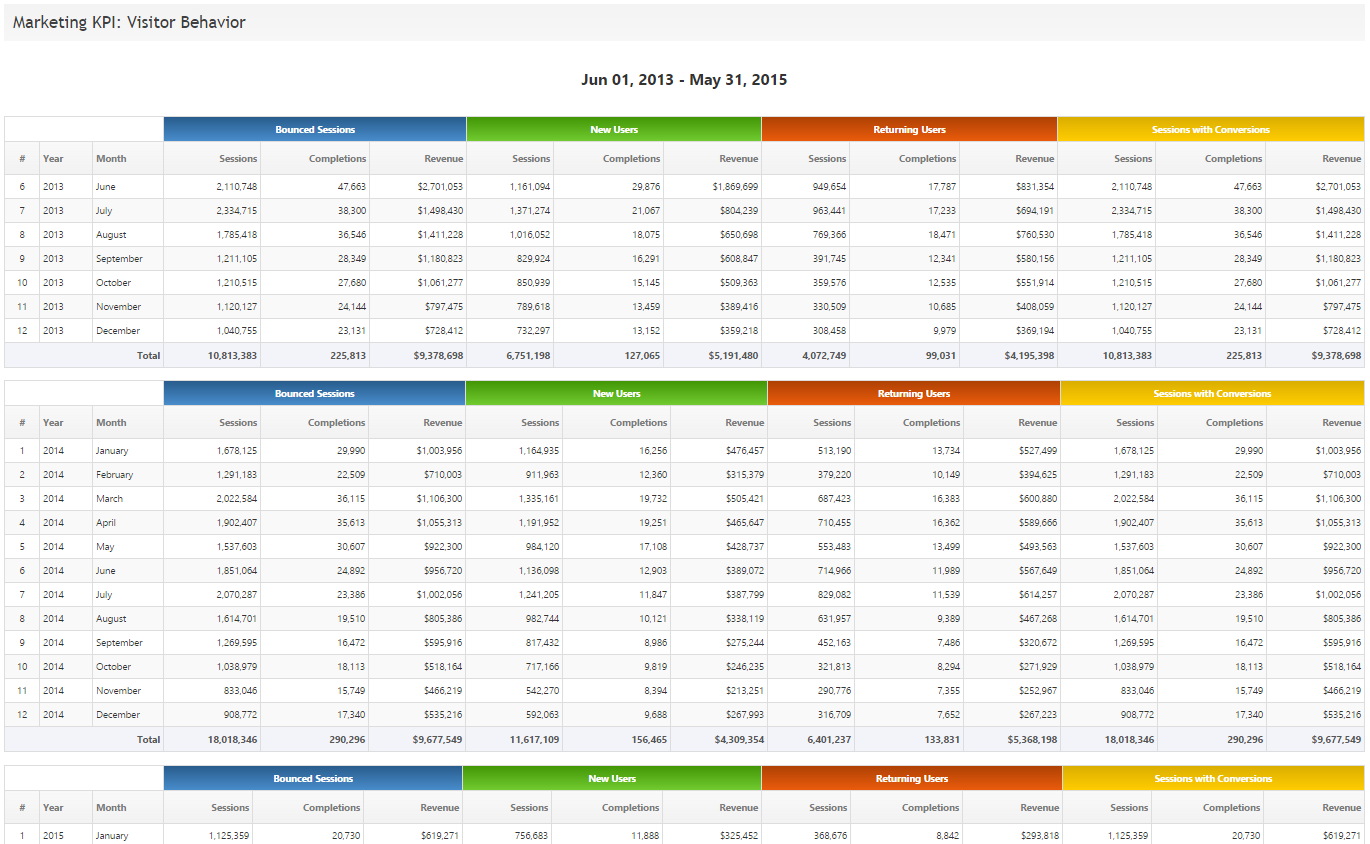
Task: Click the Marketing KPI: Visitor Behavior title
Action: click(129, 22)
